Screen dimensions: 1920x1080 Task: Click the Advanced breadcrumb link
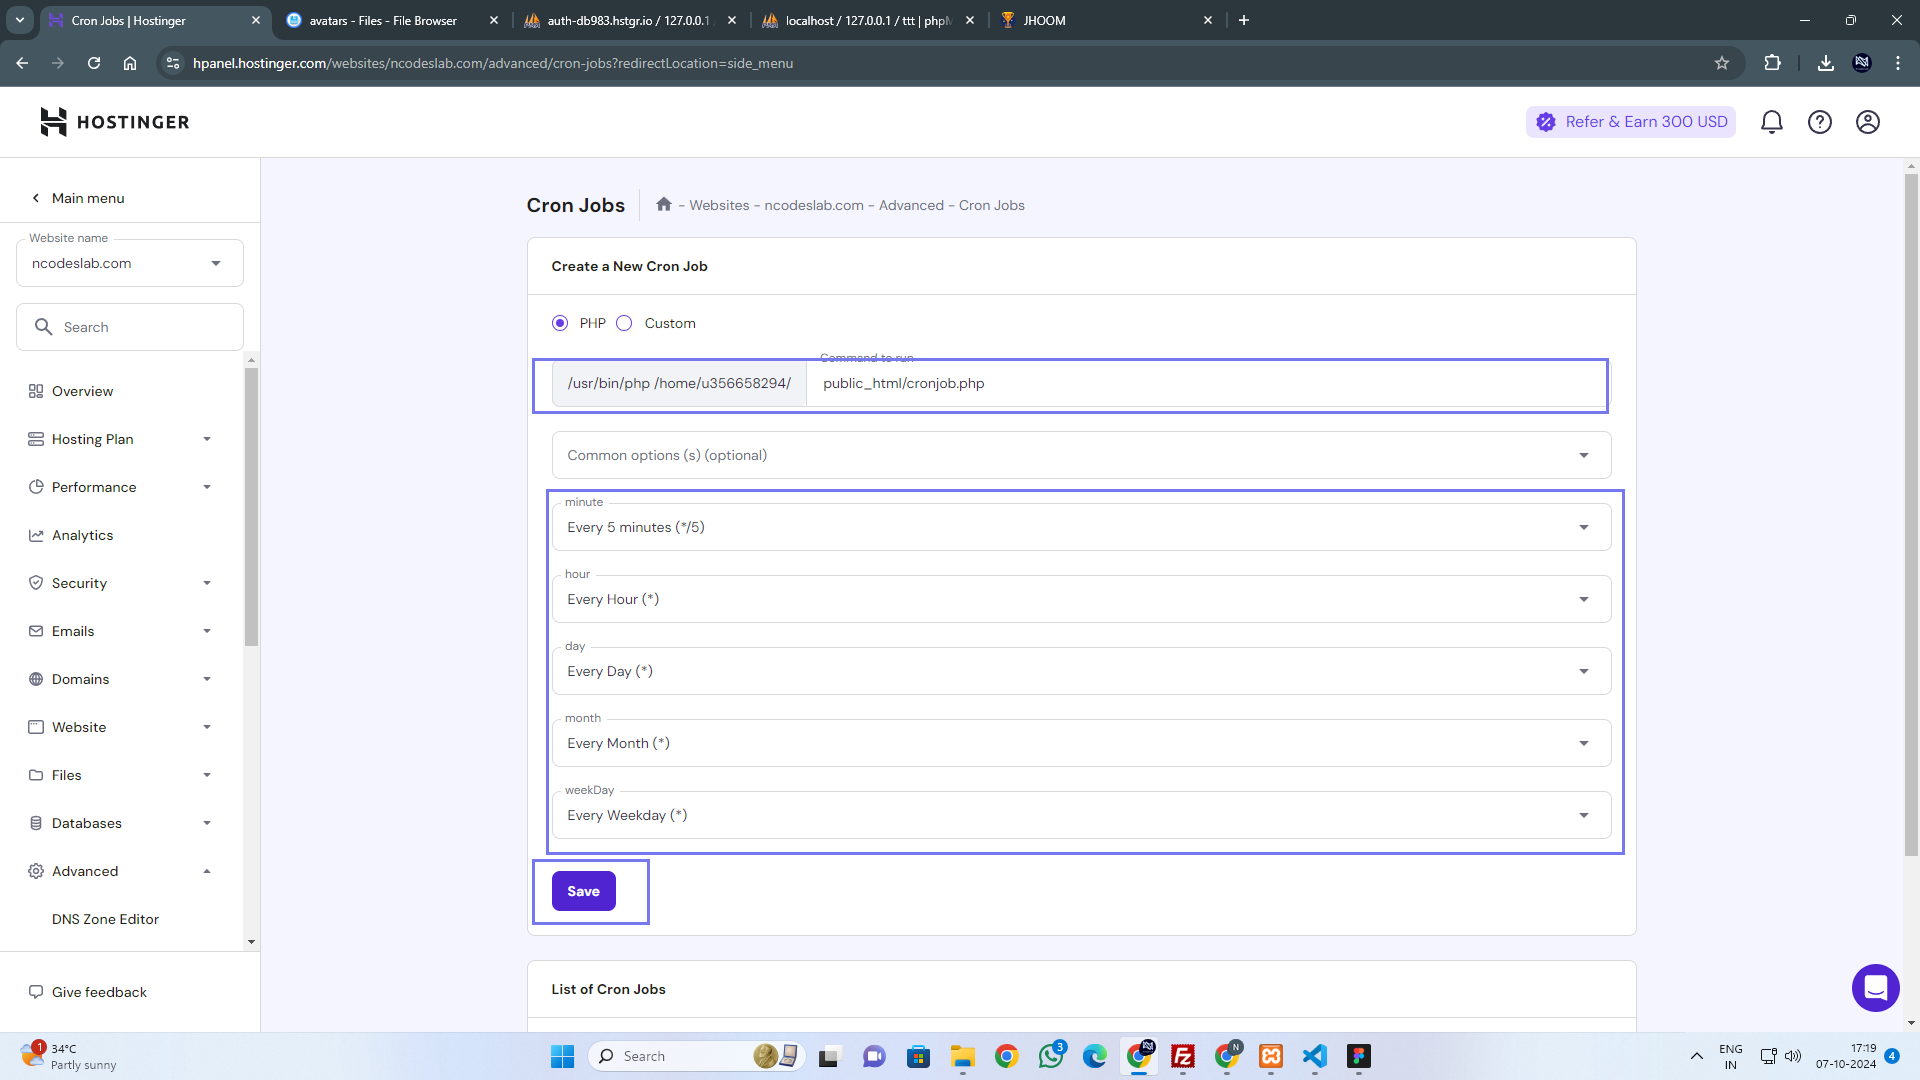(911, 205)
